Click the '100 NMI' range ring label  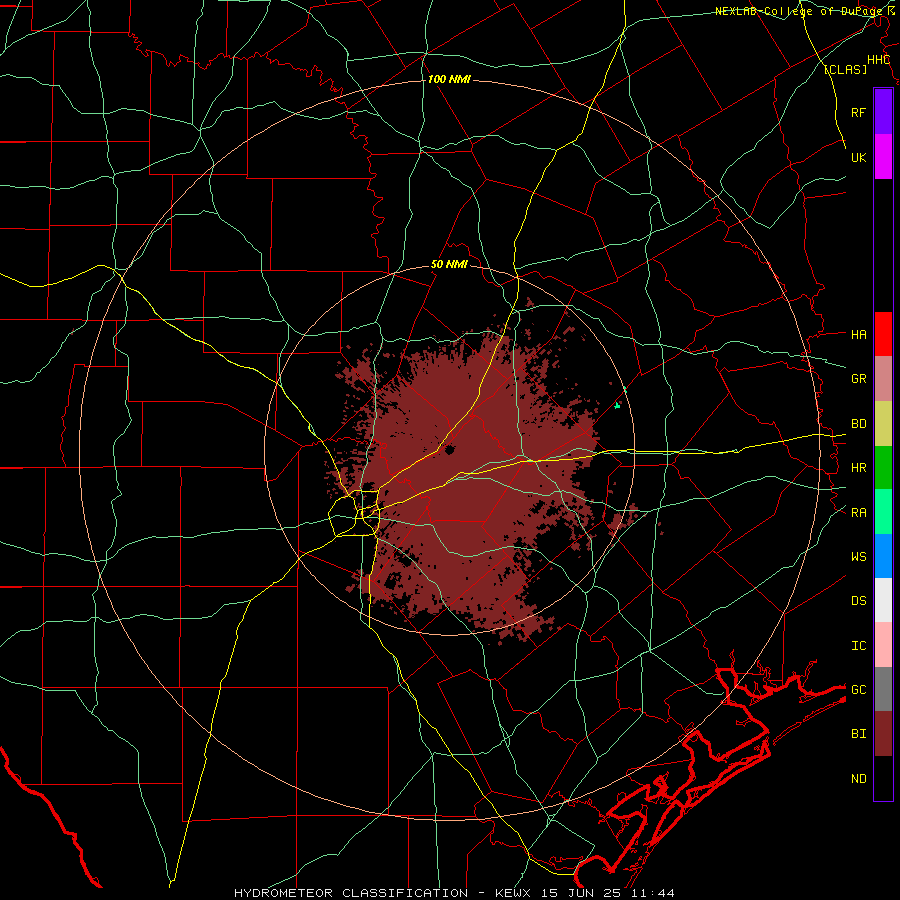click(x=449, y=79)
